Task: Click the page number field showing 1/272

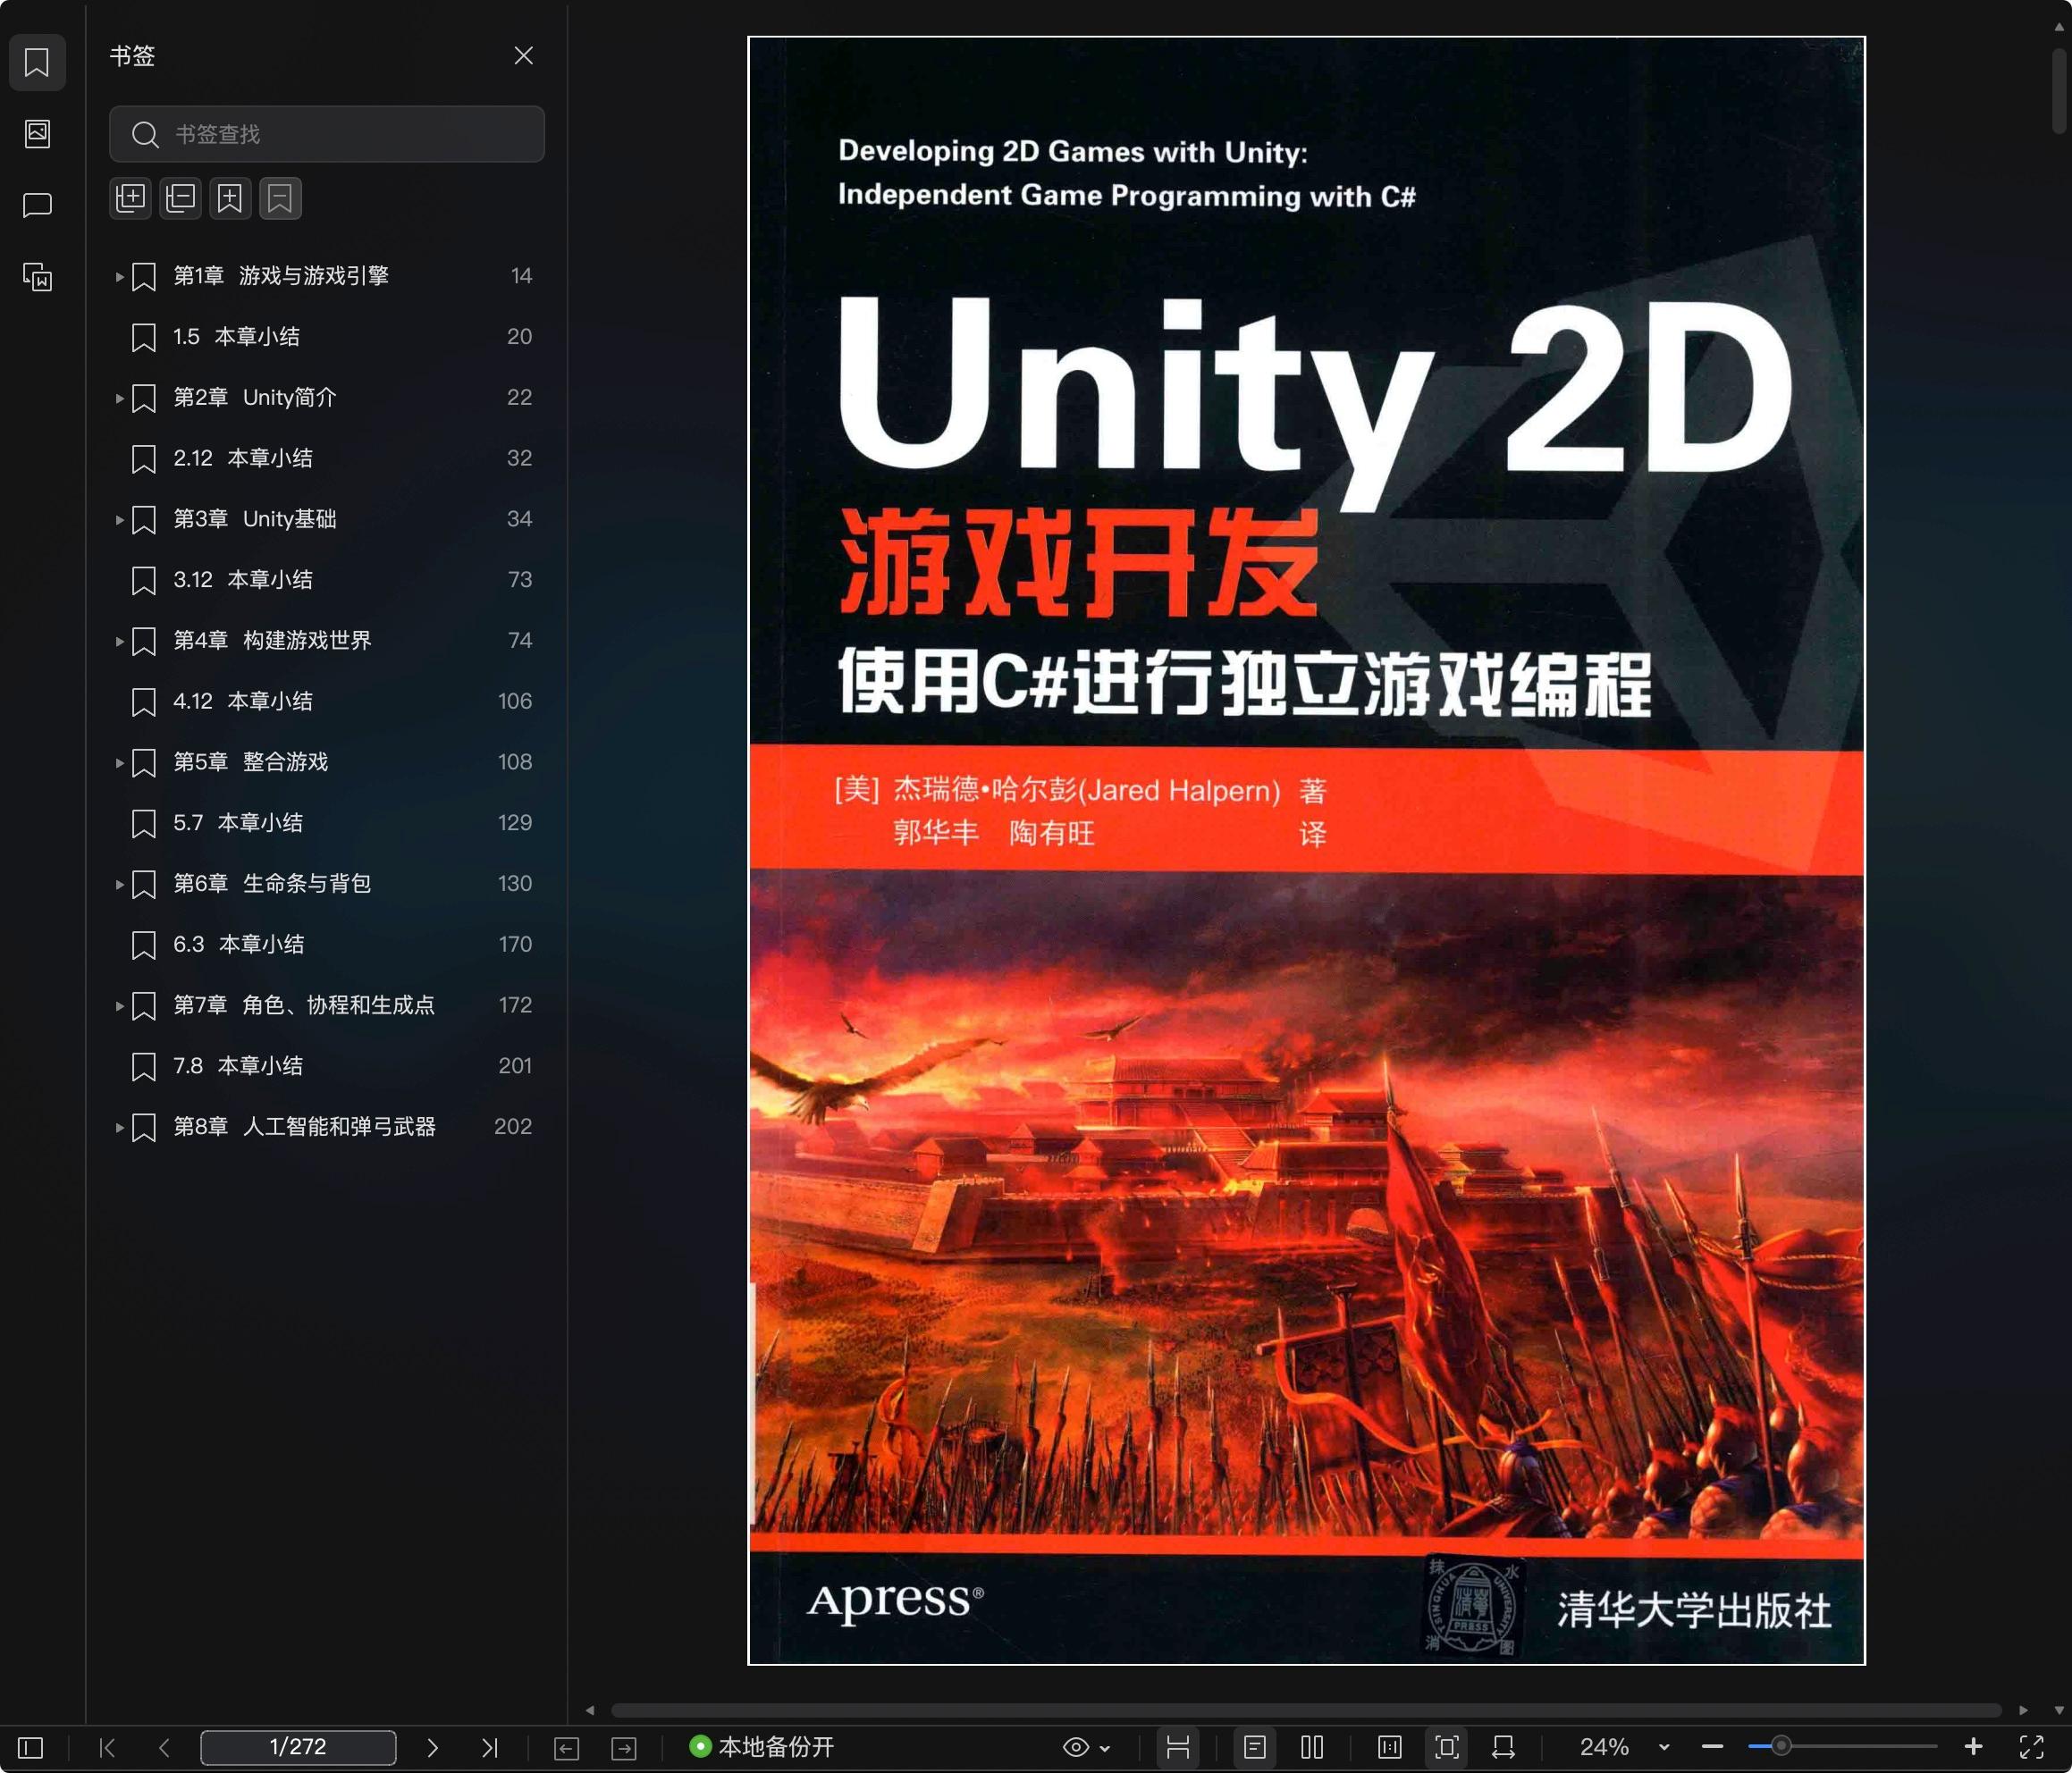Action: coord(298,1747)
